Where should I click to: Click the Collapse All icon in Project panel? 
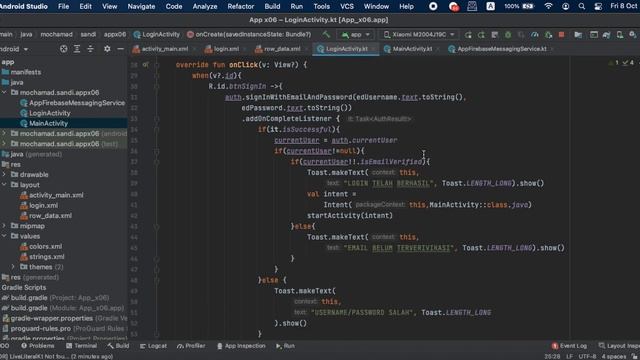(90, 49)
